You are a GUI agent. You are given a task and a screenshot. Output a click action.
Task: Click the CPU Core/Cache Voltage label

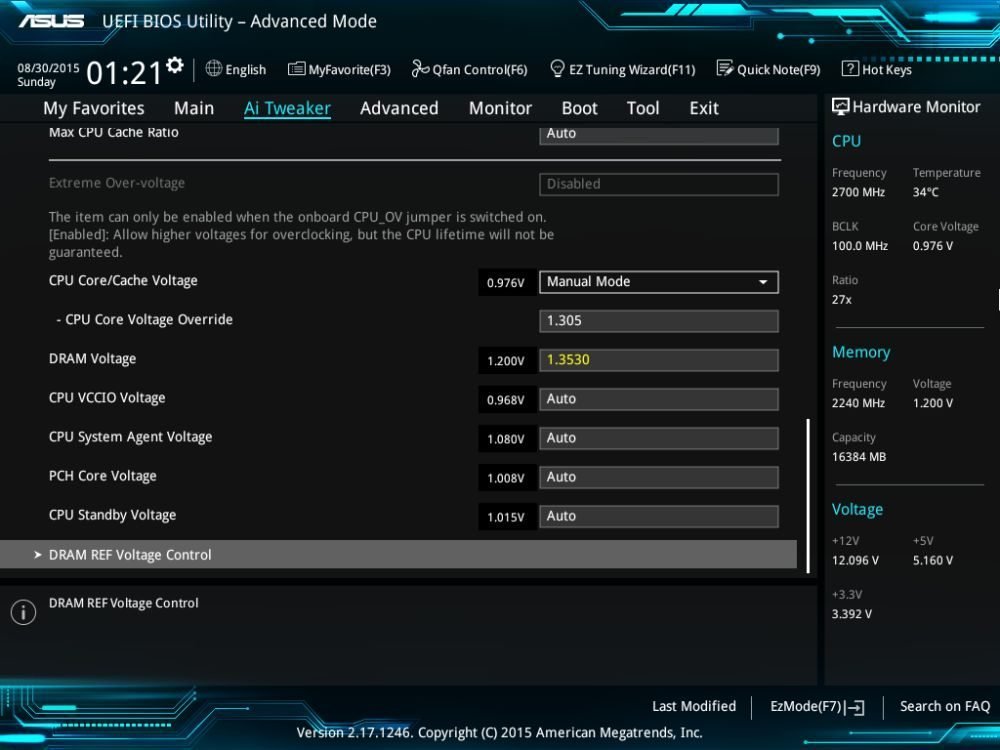pyautogui.click(x=123, y=281)
